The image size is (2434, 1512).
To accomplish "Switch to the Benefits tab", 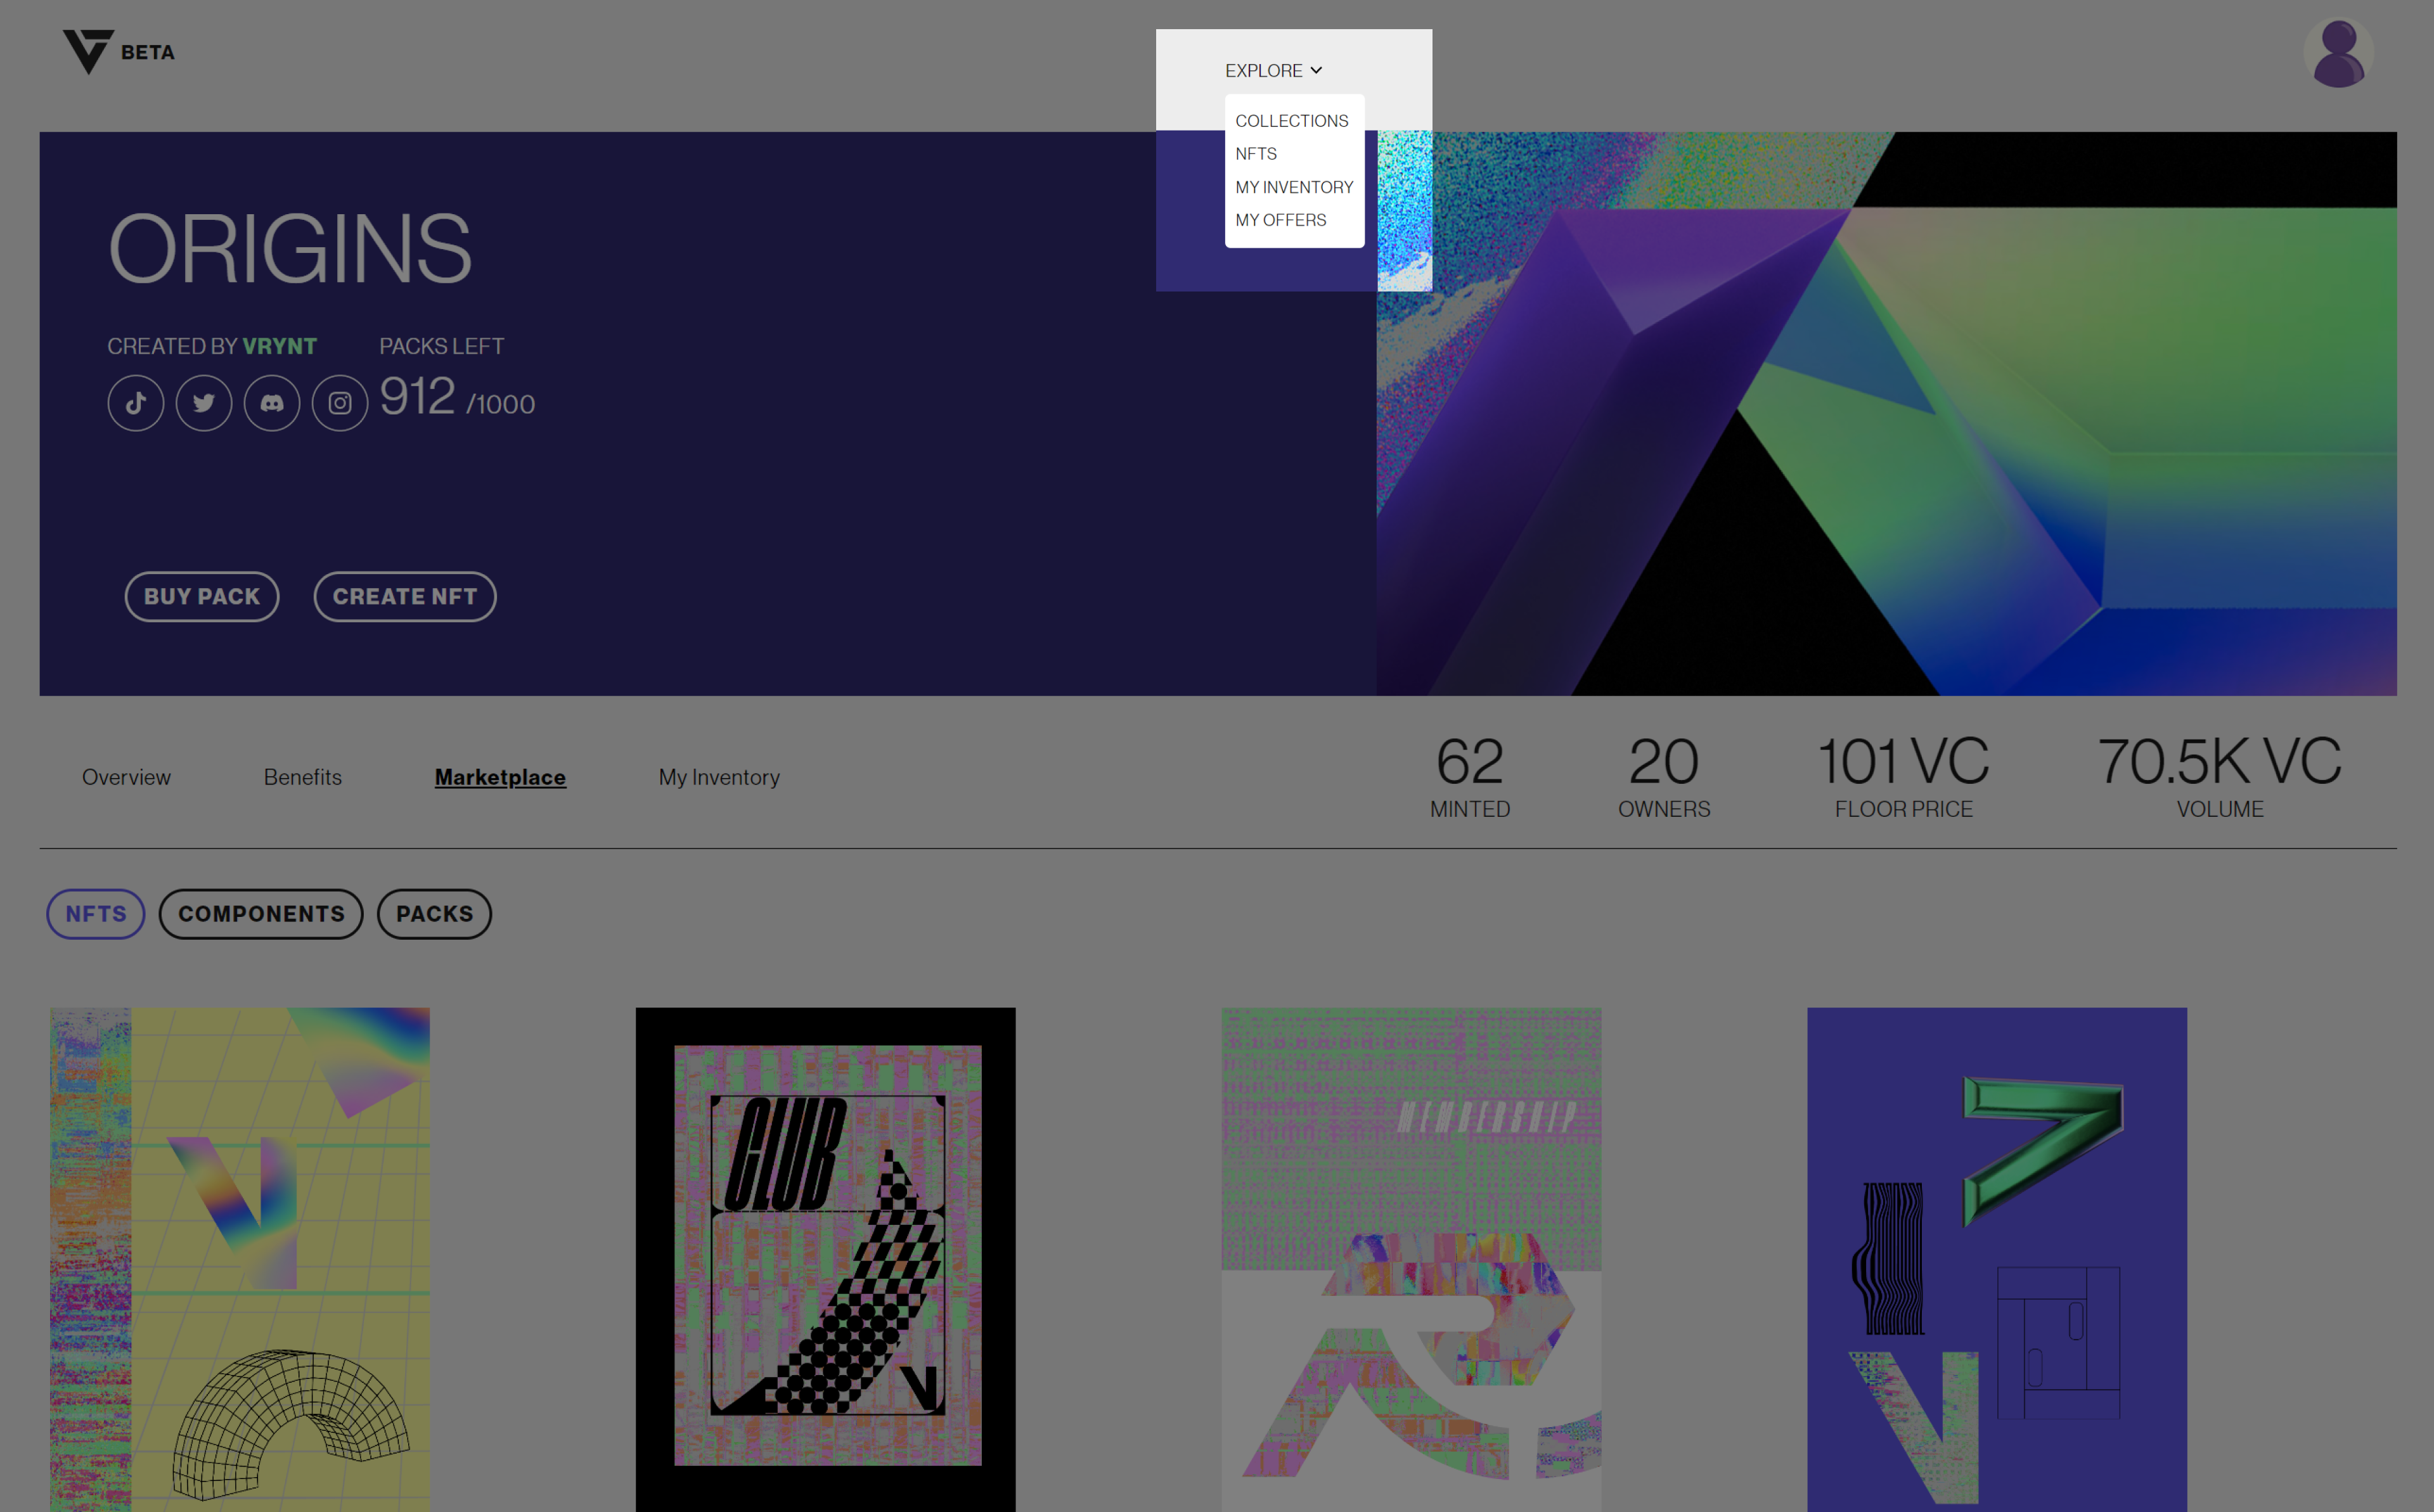I will (303, 777).
